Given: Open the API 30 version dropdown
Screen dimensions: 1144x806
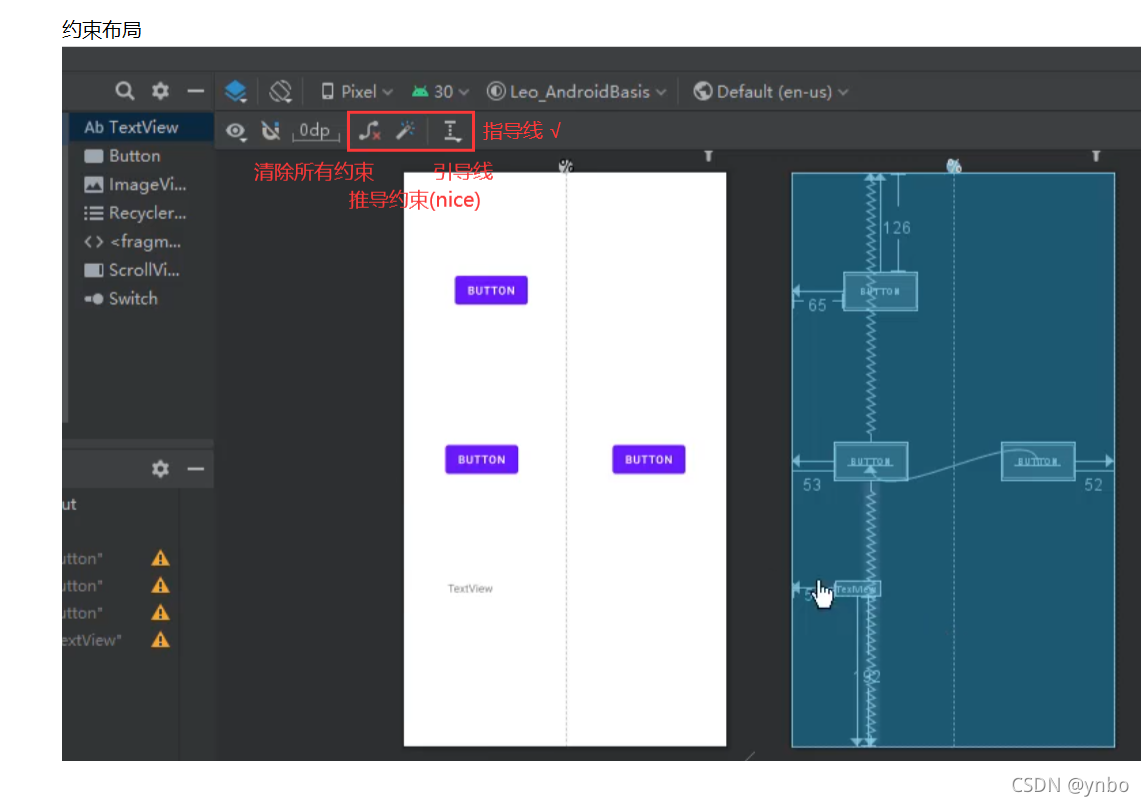Looking at the screenshot, I should coord(437,91).
